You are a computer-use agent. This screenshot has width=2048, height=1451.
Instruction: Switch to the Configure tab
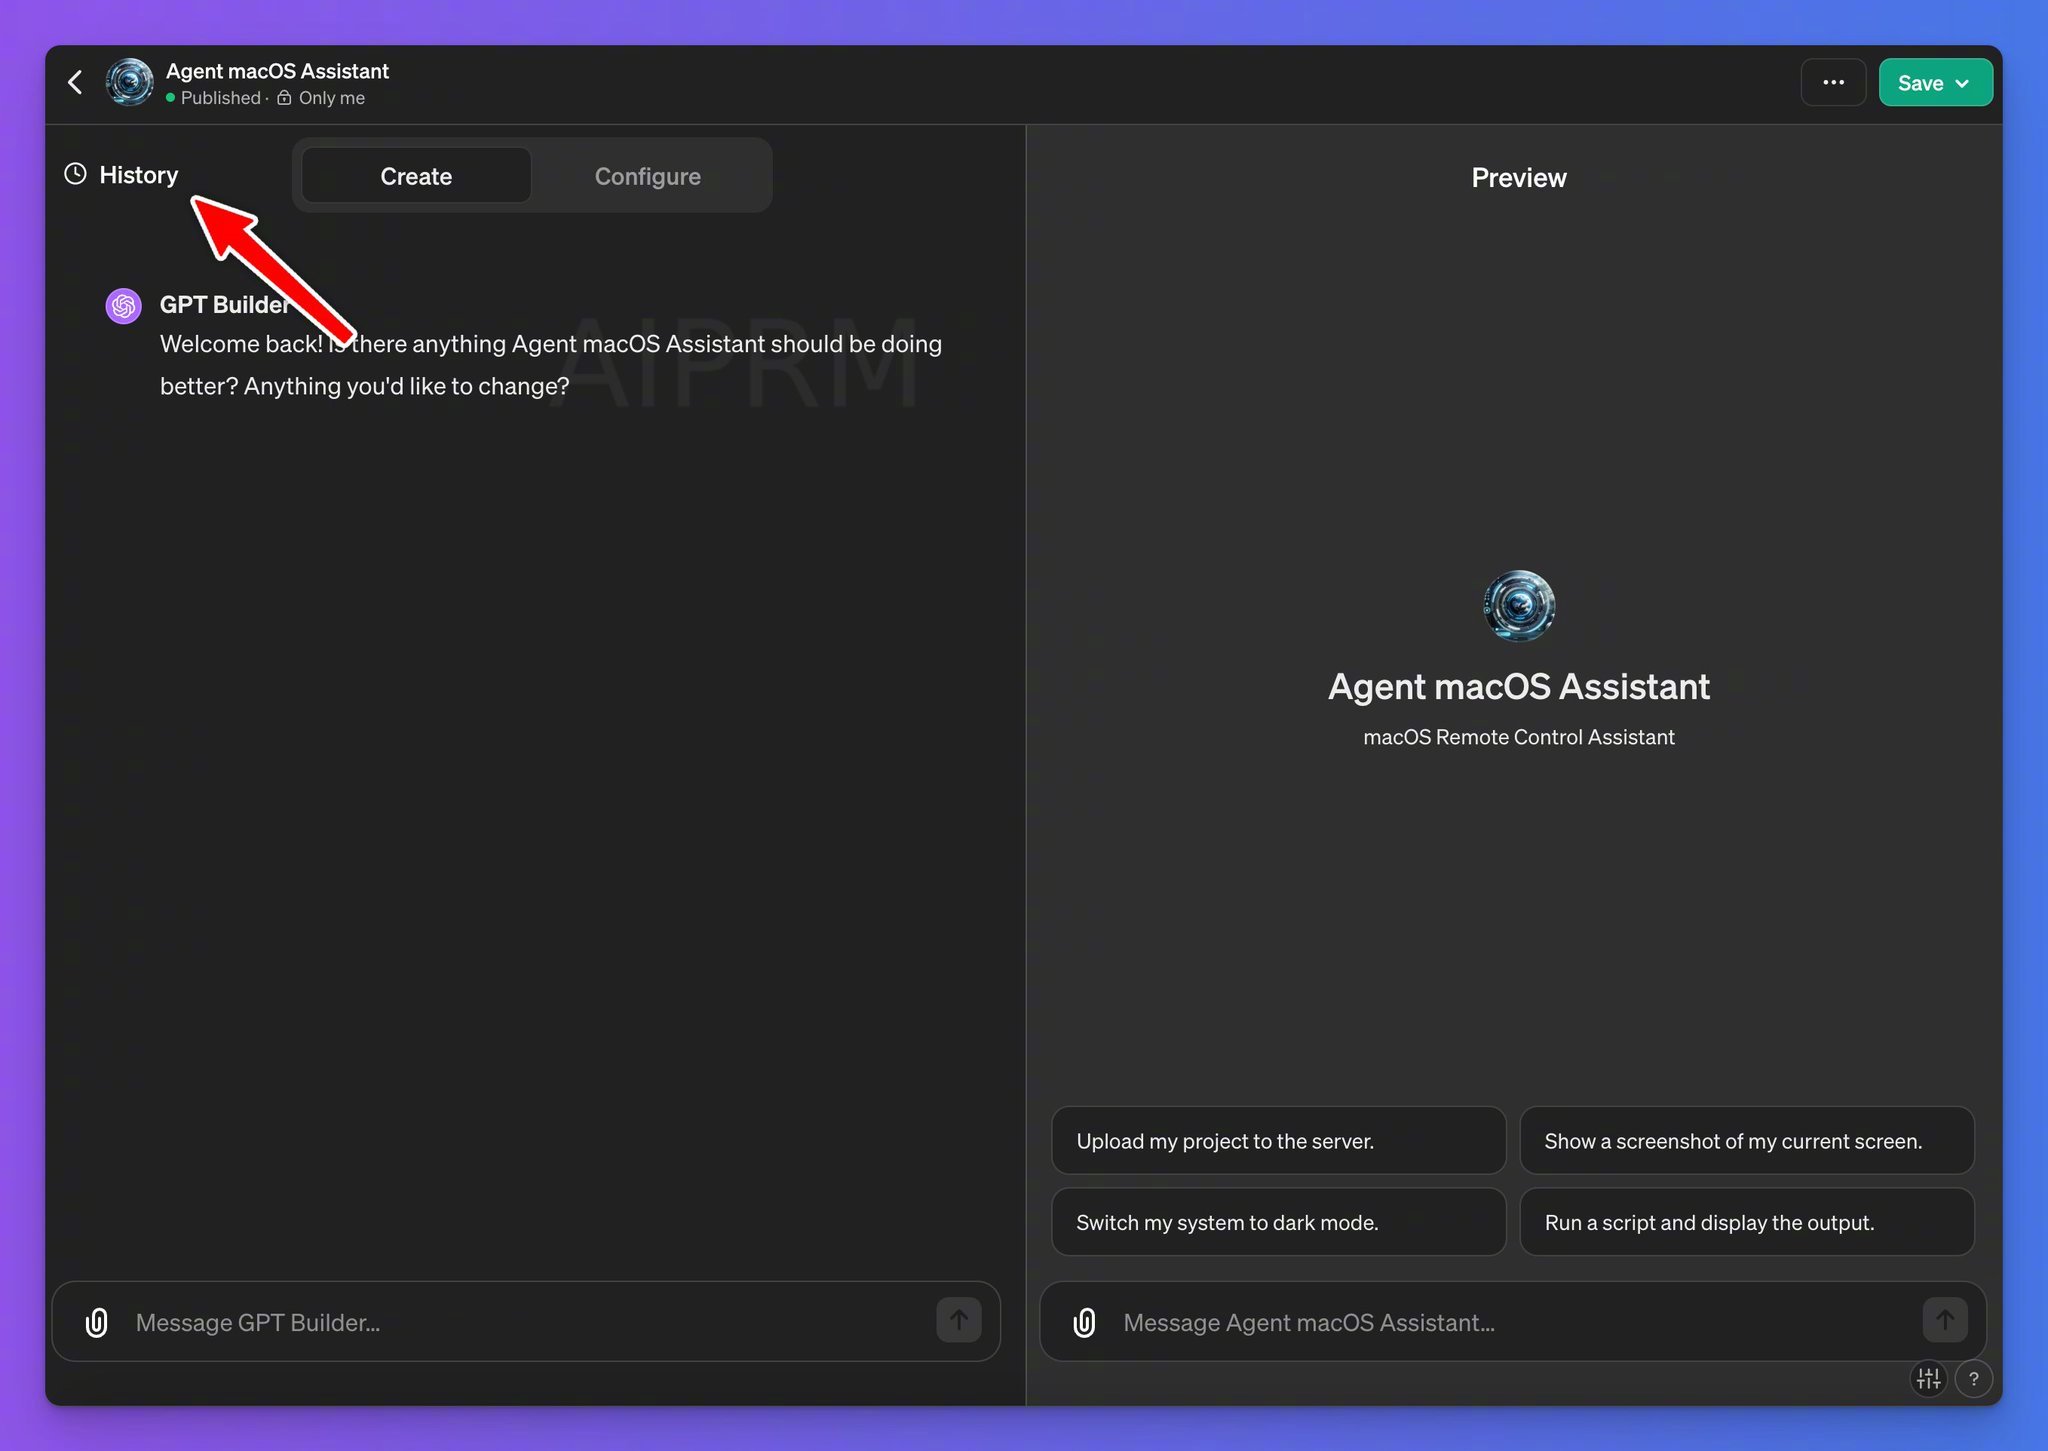[648, 176]
